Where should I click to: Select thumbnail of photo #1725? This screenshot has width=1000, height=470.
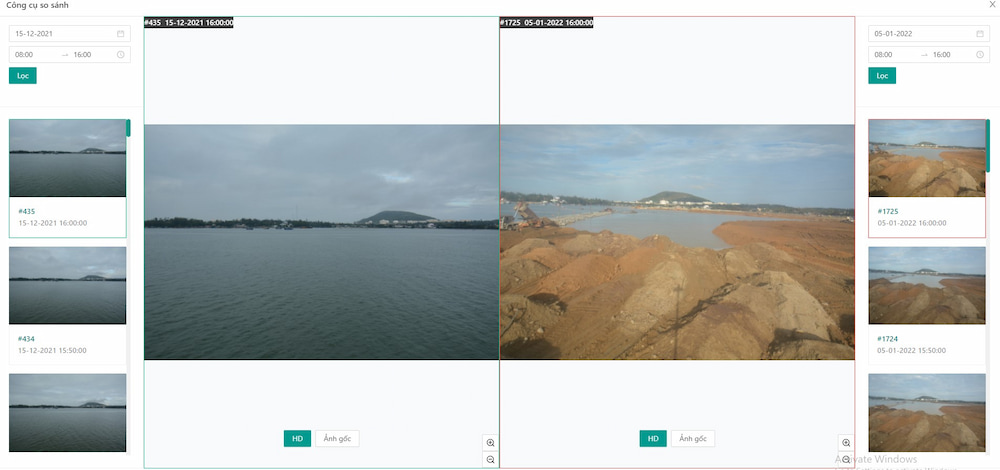pyautogui.click(x=927, y=158)
